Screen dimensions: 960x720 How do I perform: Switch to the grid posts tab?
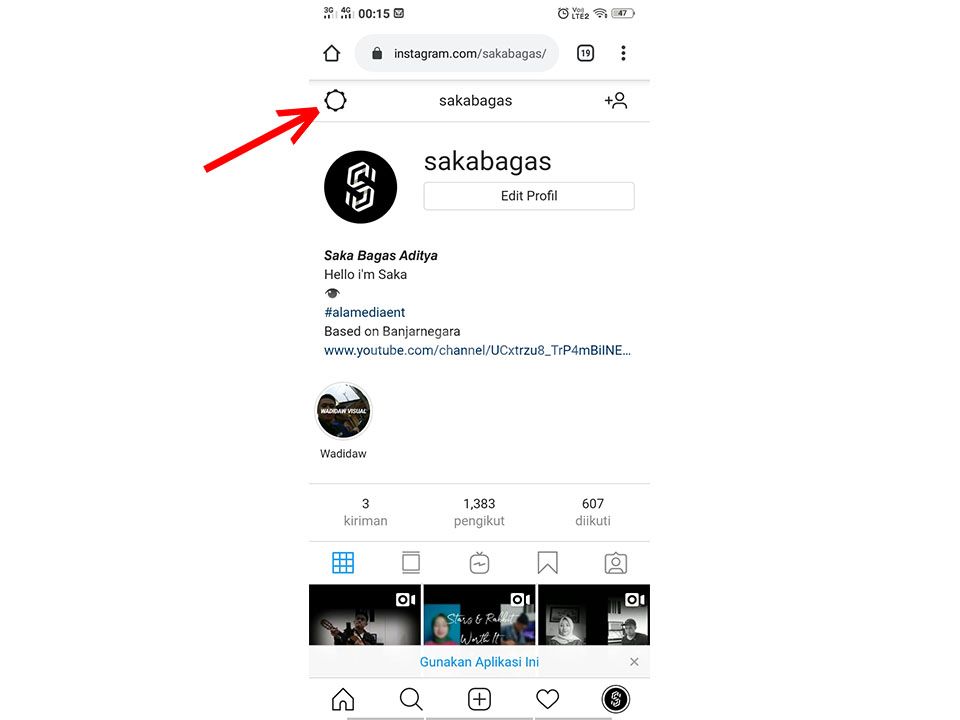click(343, 563)
